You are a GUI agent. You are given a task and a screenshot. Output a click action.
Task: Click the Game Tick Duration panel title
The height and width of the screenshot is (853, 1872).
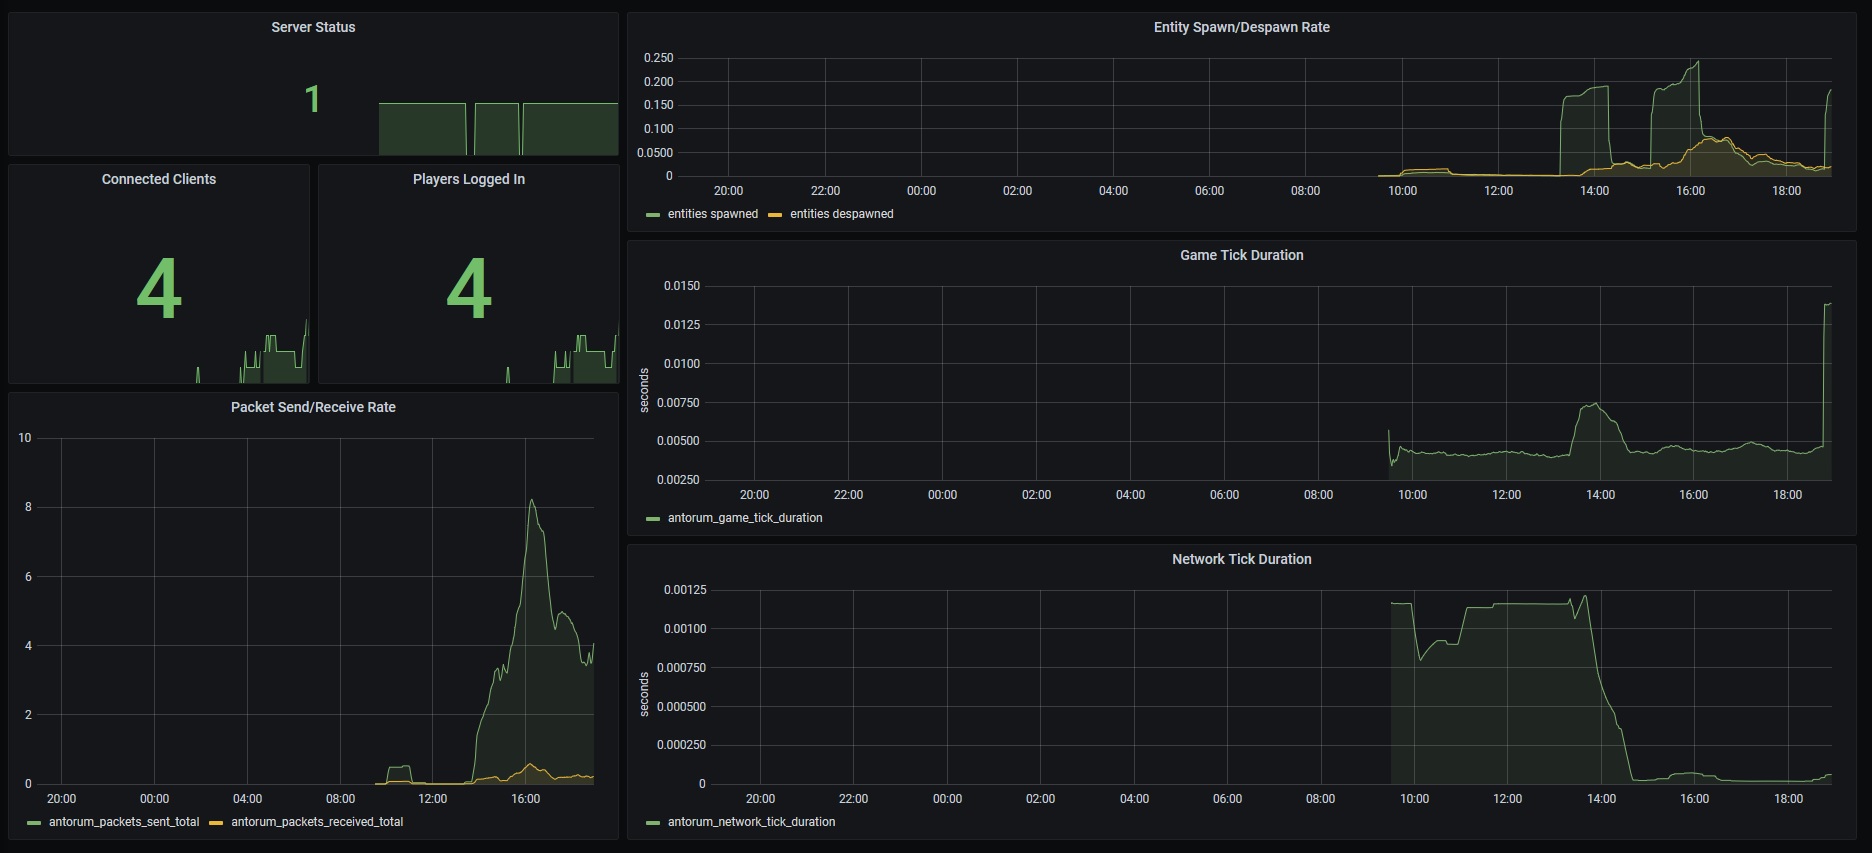1241,255
